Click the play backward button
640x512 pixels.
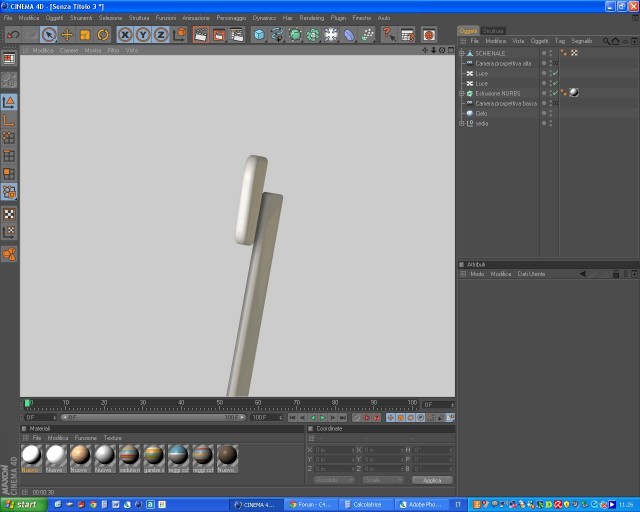pyautogui.click(x=313, y=418)
